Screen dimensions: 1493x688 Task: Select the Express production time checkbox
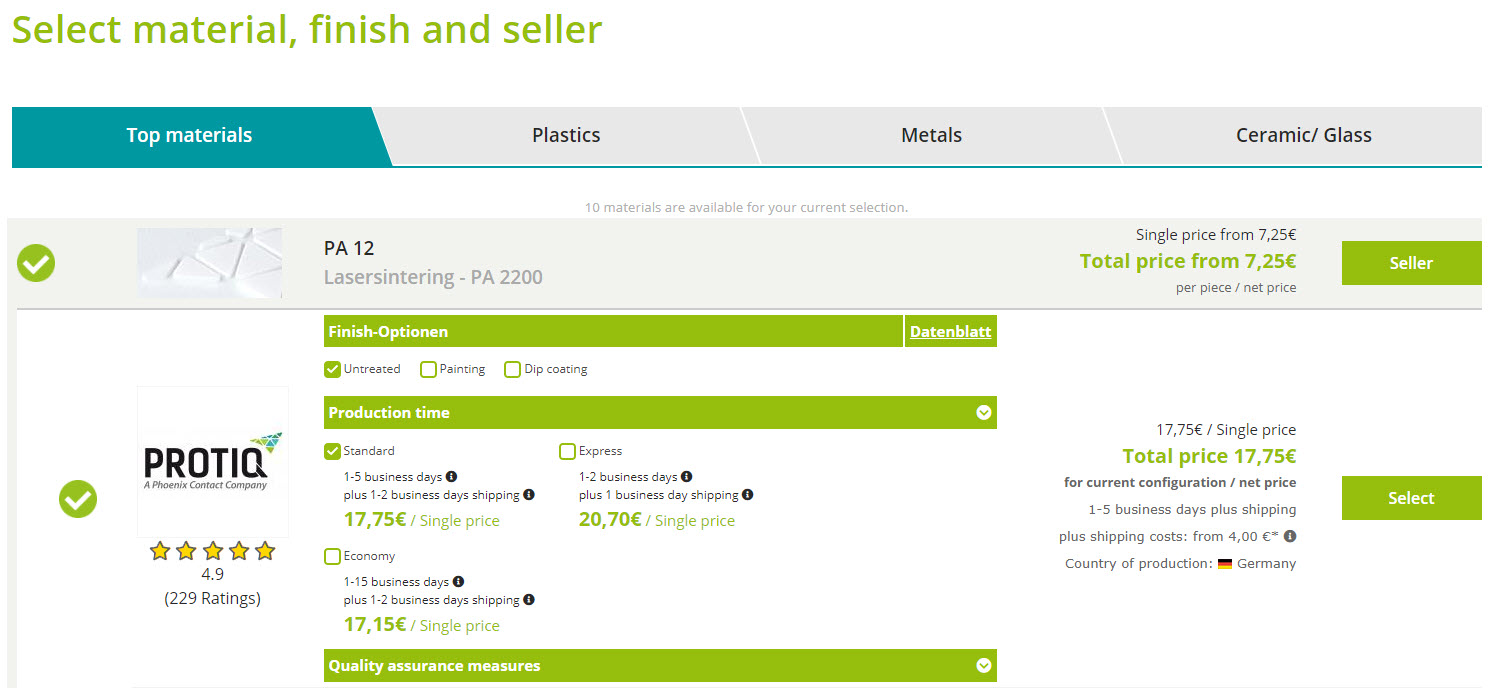[x=568, y=452]
